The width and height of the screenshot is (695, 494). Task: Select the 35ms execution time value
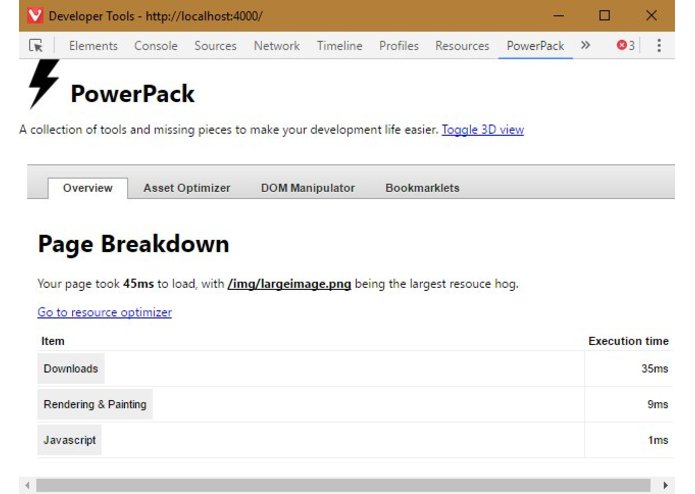tap(654, 369)
